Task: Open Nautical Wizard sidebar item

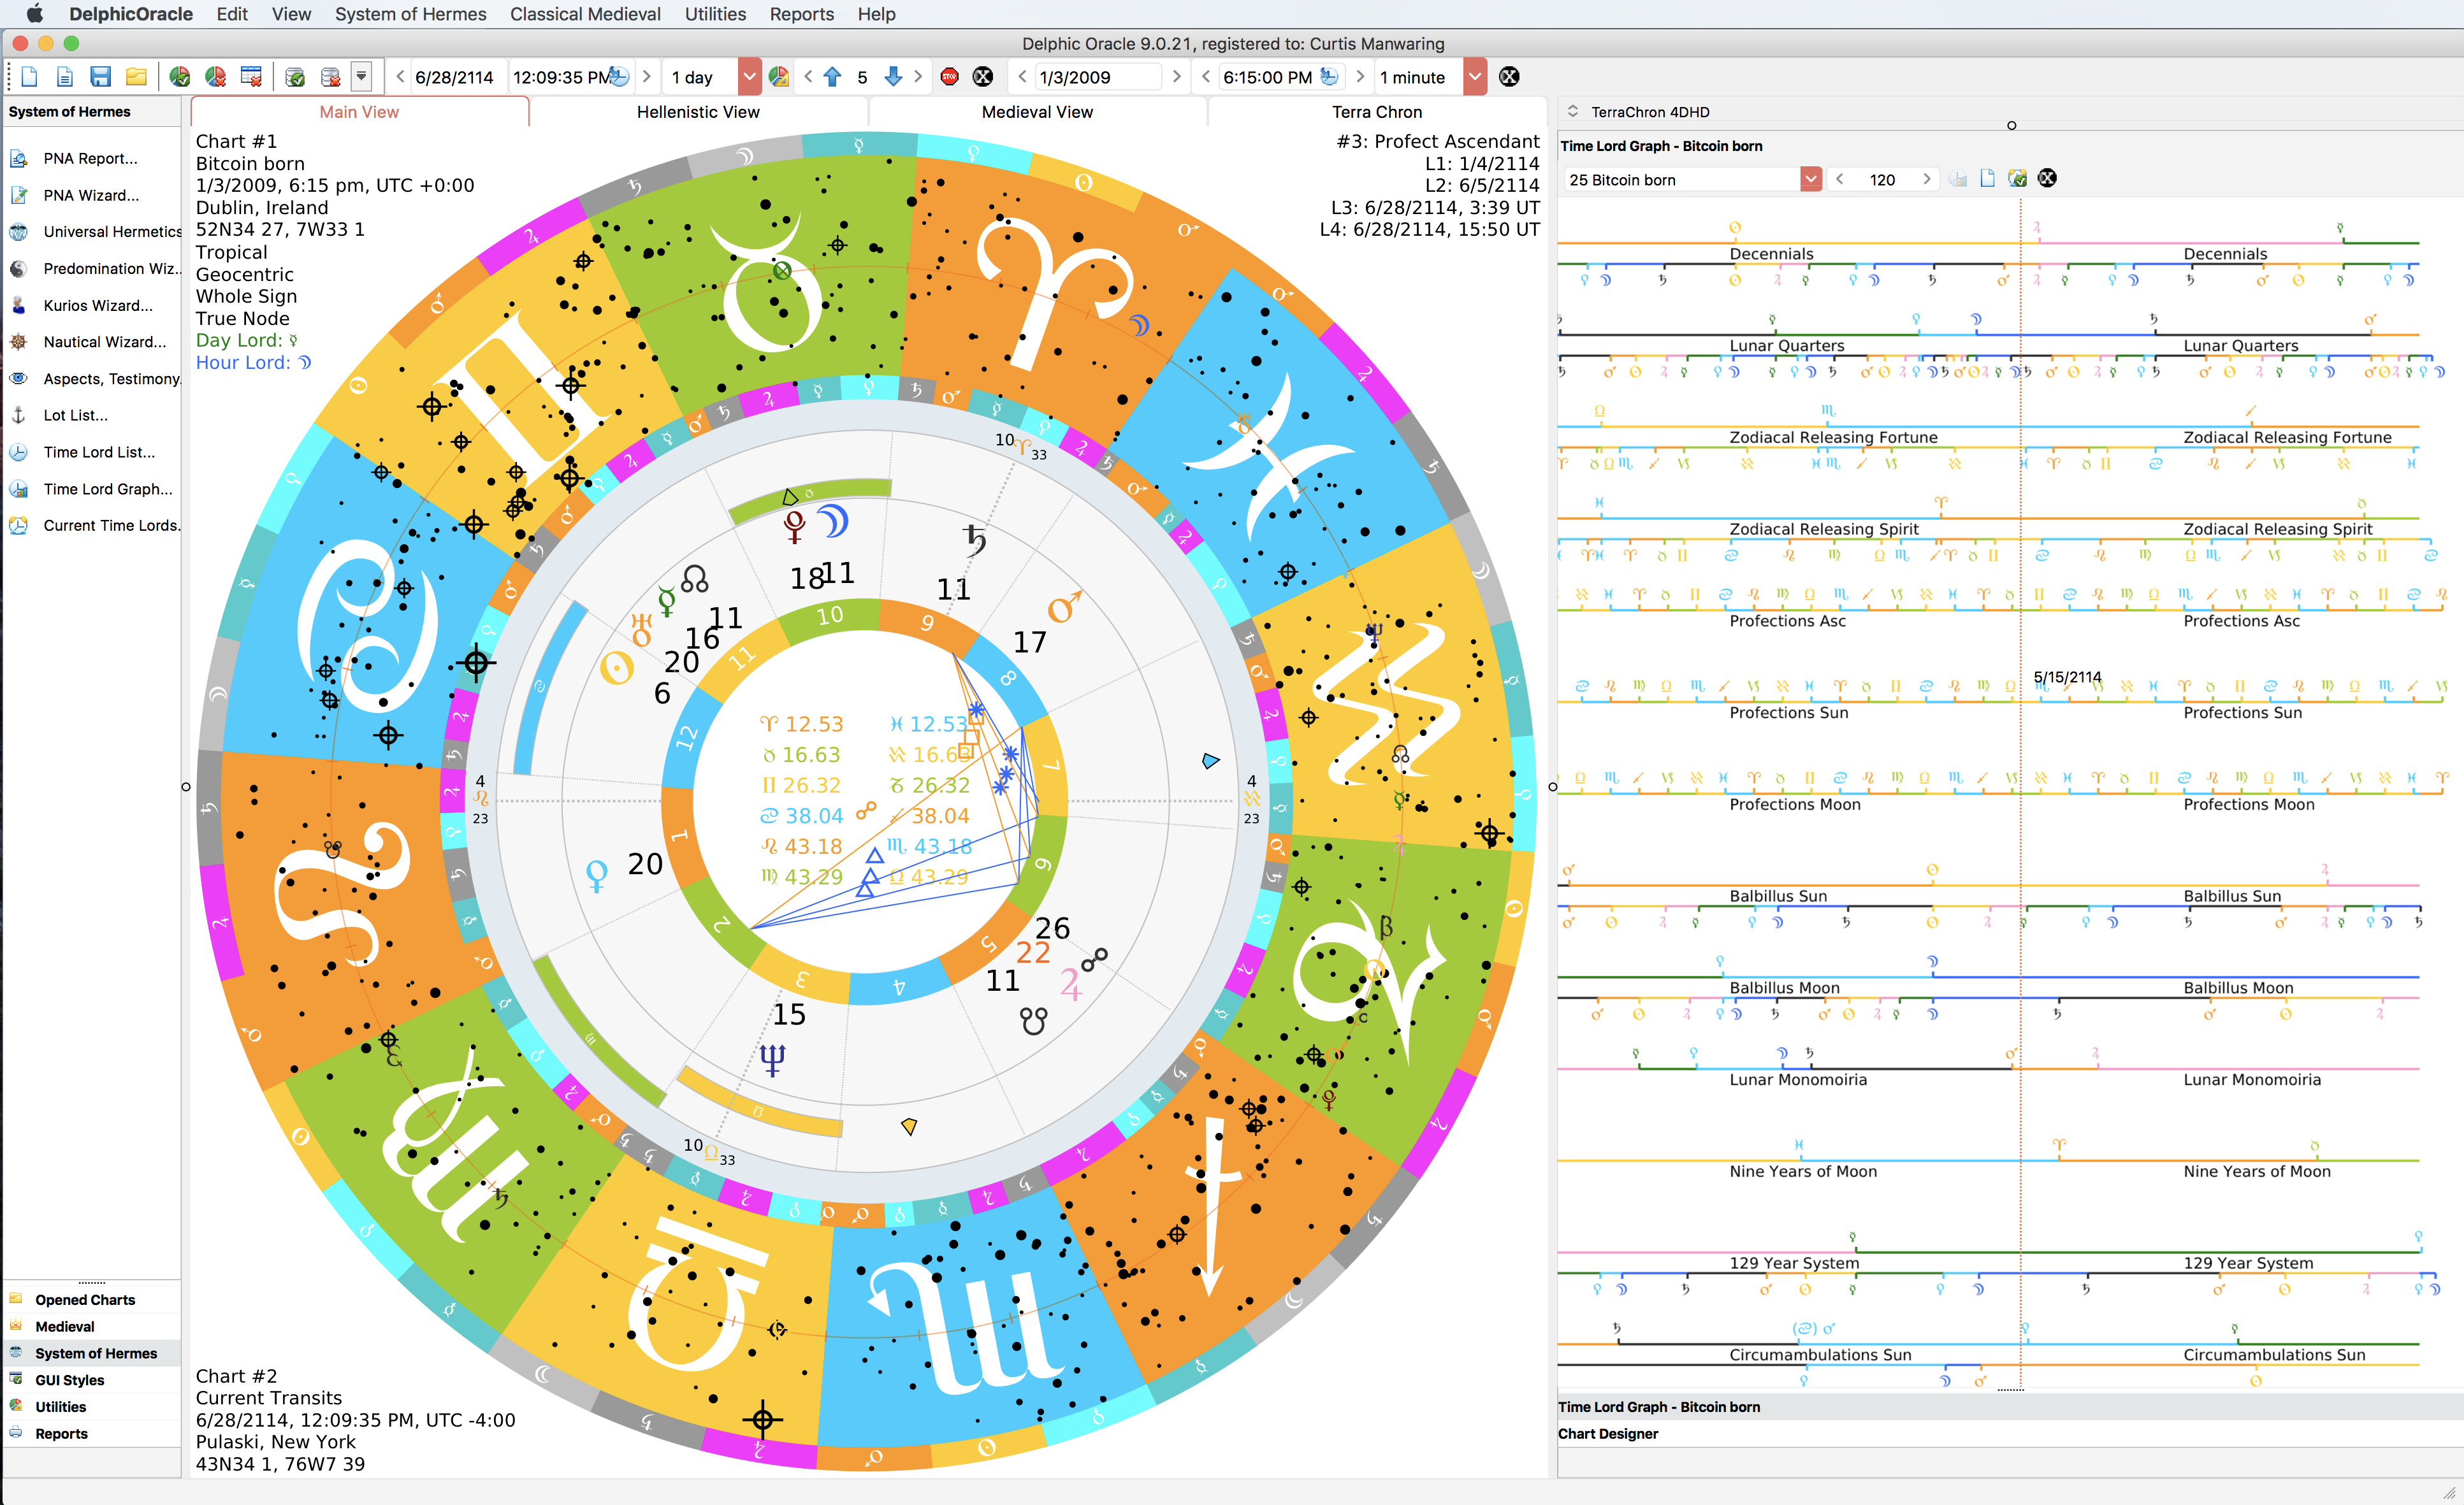Action: (x=104, y=341)
